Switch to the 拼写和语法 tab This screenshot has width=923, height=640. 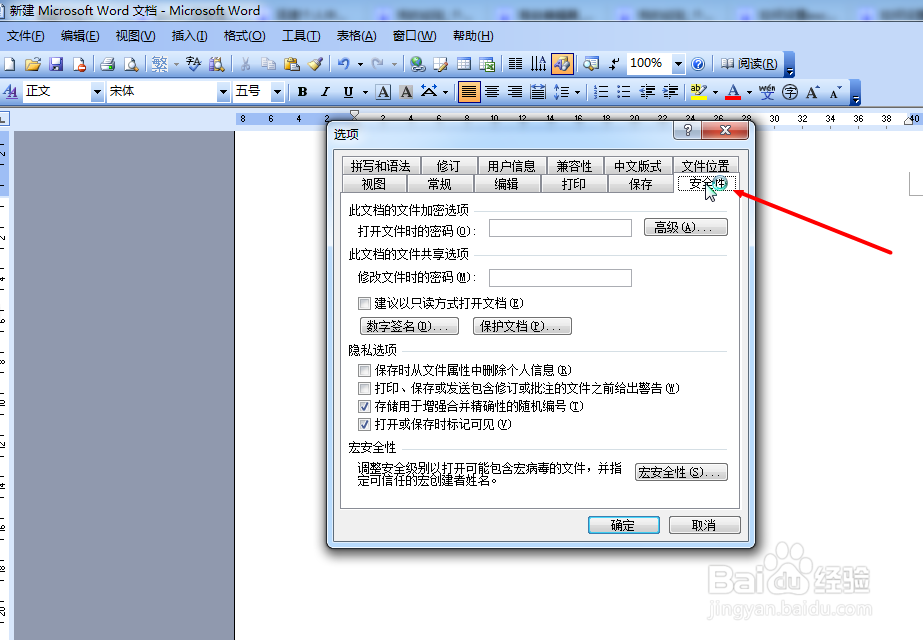380,166
